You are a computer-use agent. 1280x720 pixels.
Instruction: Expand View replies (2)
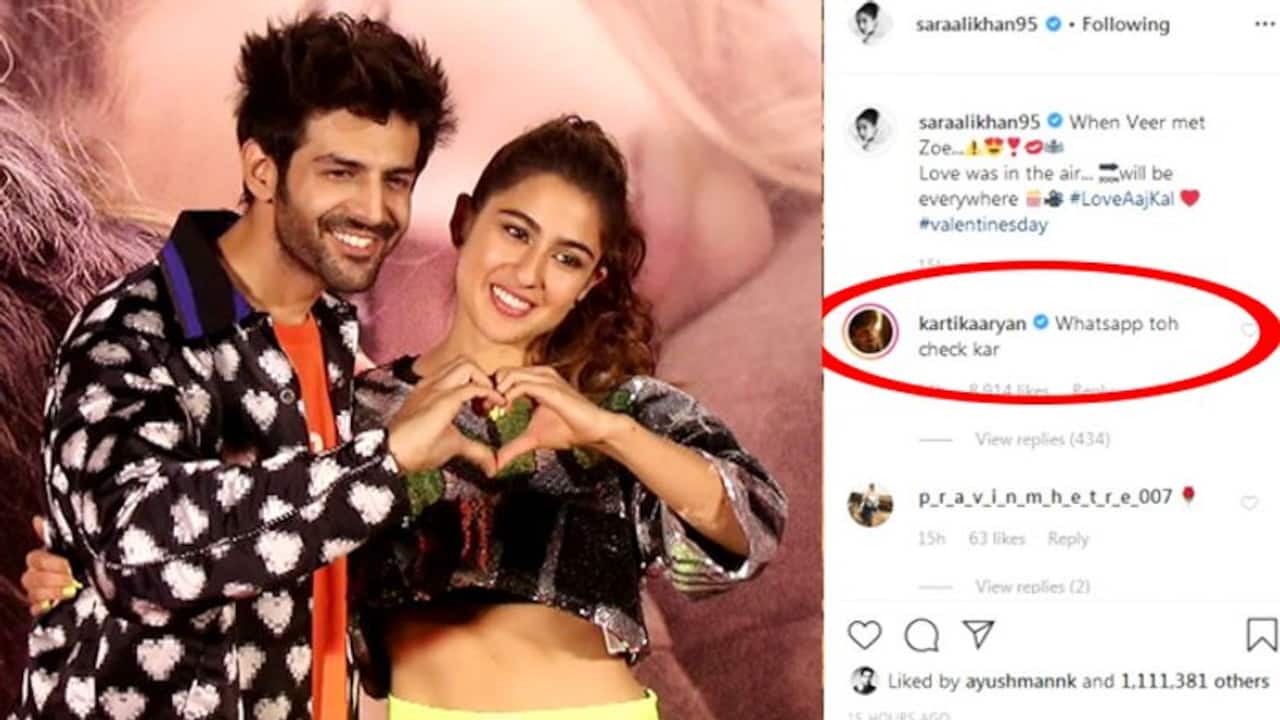1032,586
